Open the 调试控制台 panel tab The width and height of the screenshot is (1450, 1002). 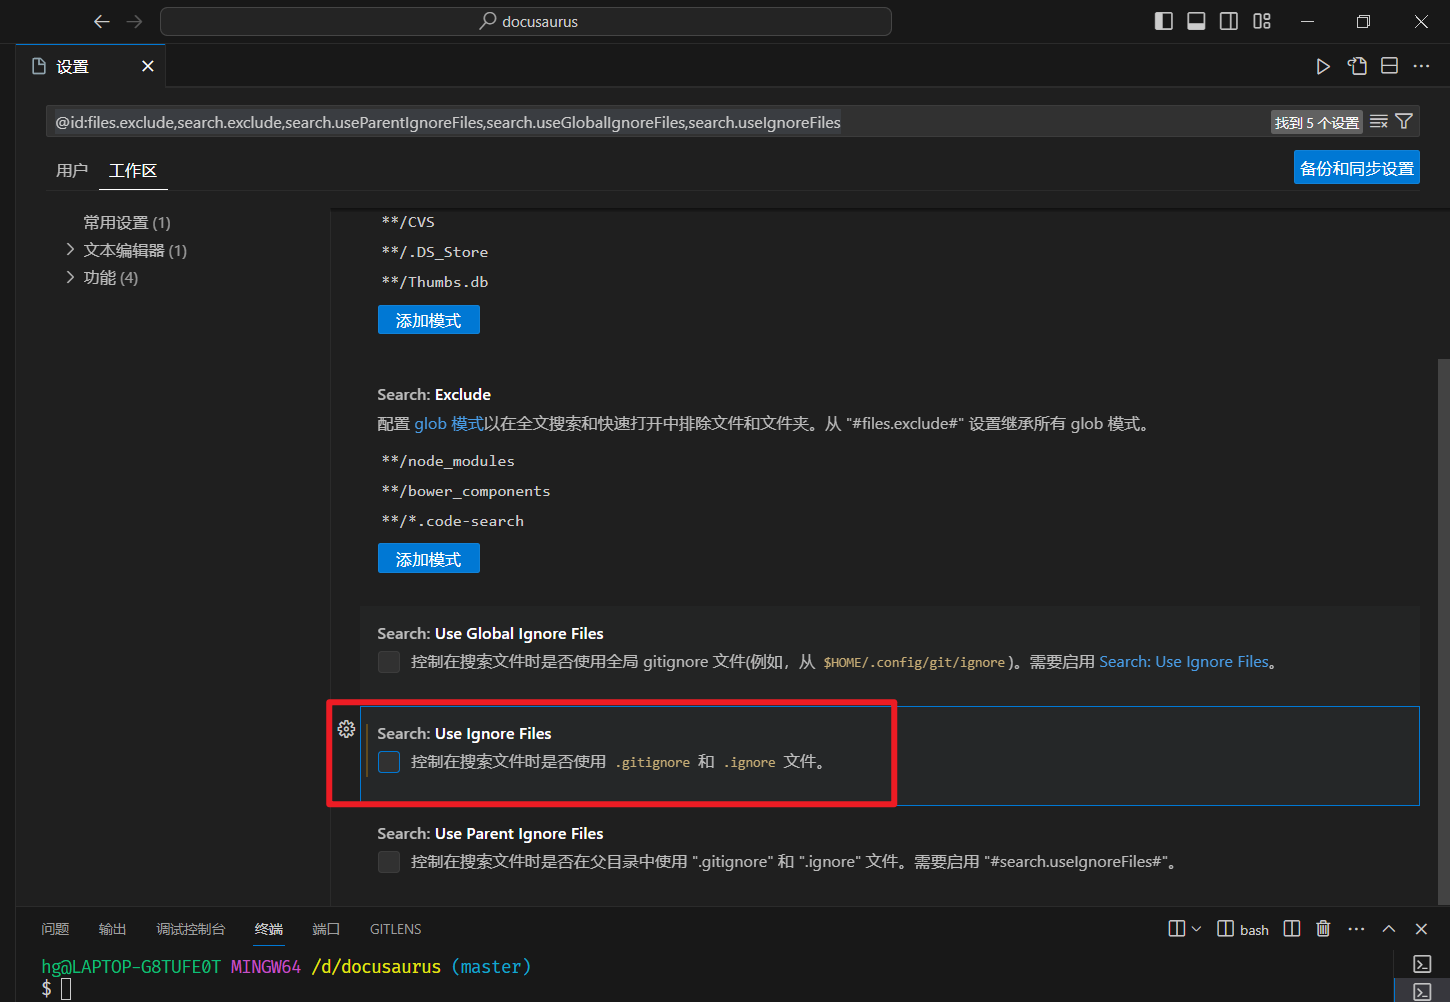pos(191,929)
